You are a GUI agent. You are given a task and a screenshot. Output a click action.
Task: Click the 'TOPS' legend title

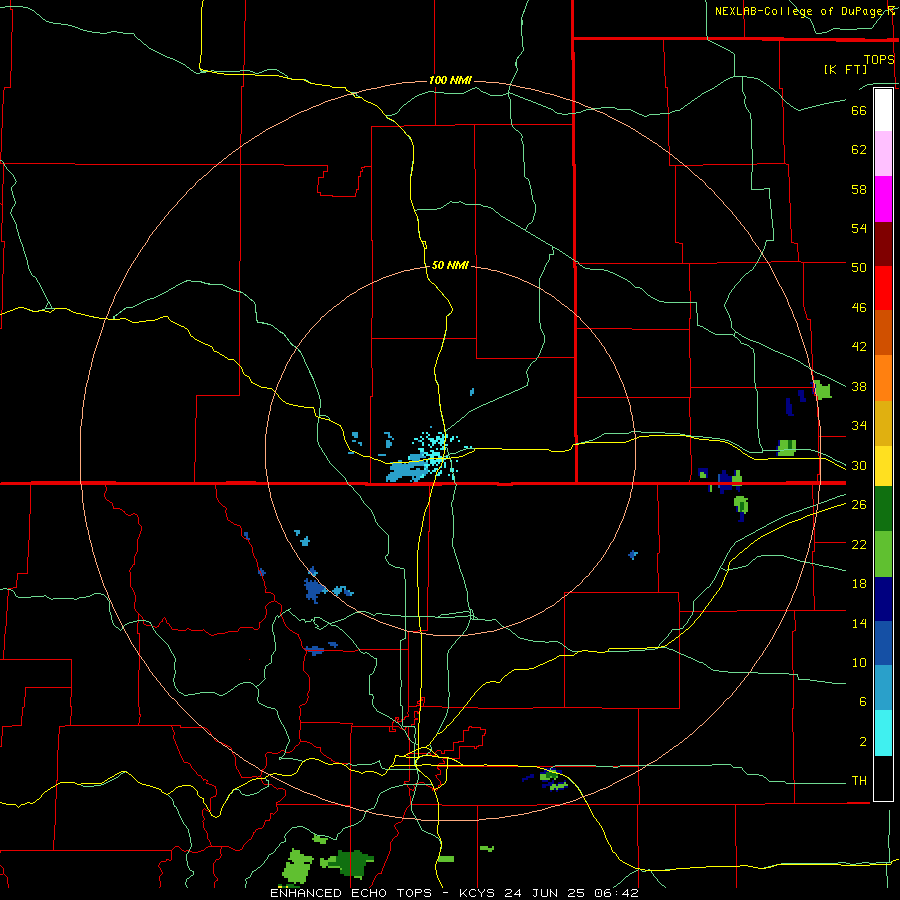click(879, 59)
